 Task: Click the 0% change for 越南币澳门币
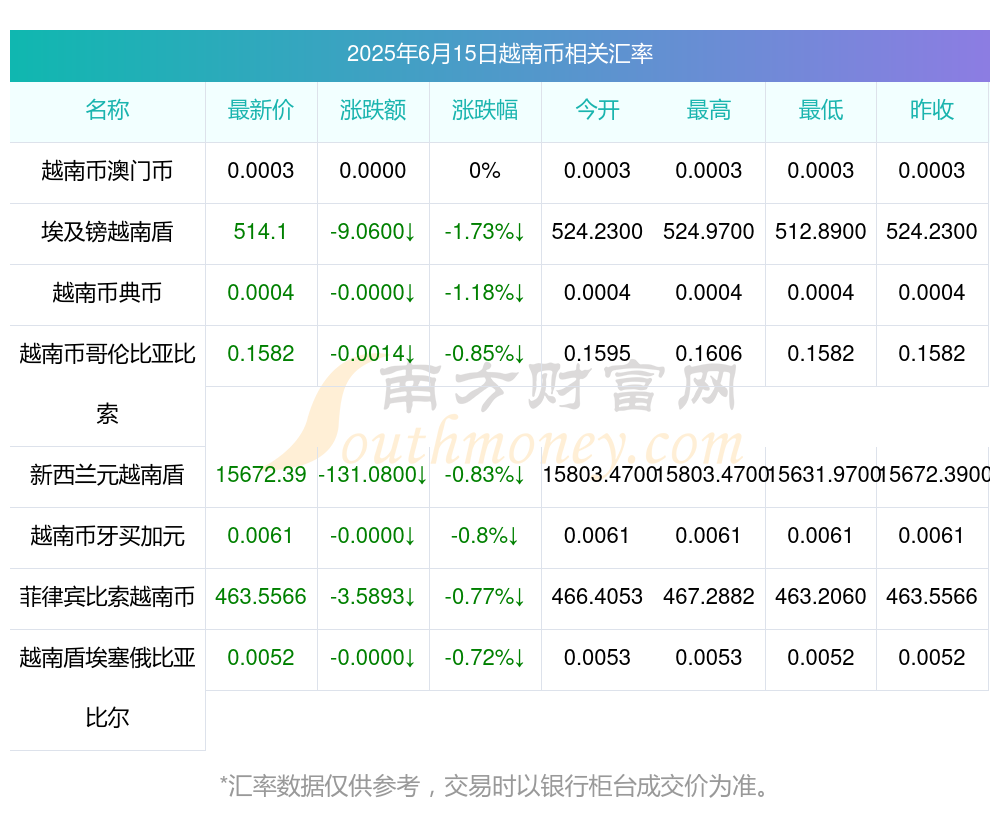pyautogui.click(x=485, y=171)
